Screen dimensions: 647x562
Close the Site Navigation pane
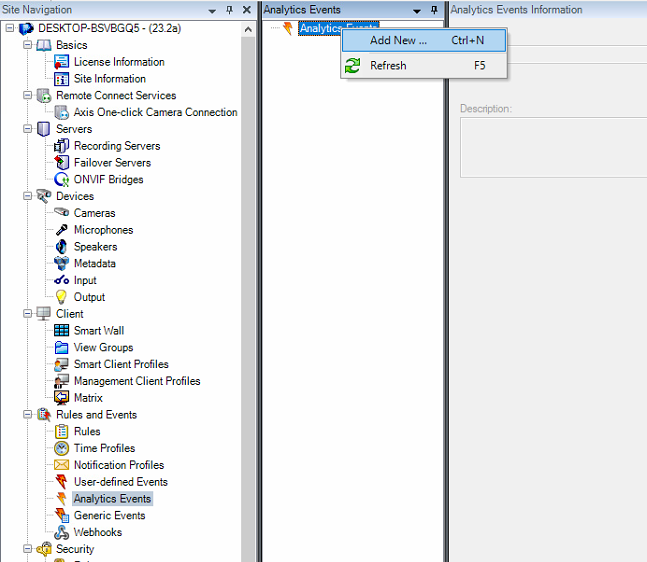click(x=247, y=10)
